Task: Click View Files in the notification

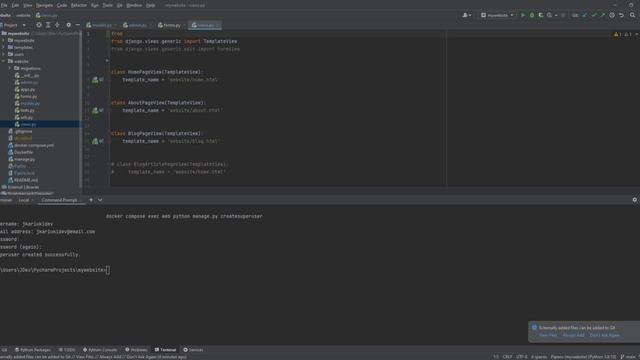Action: [x=548, y=335]
